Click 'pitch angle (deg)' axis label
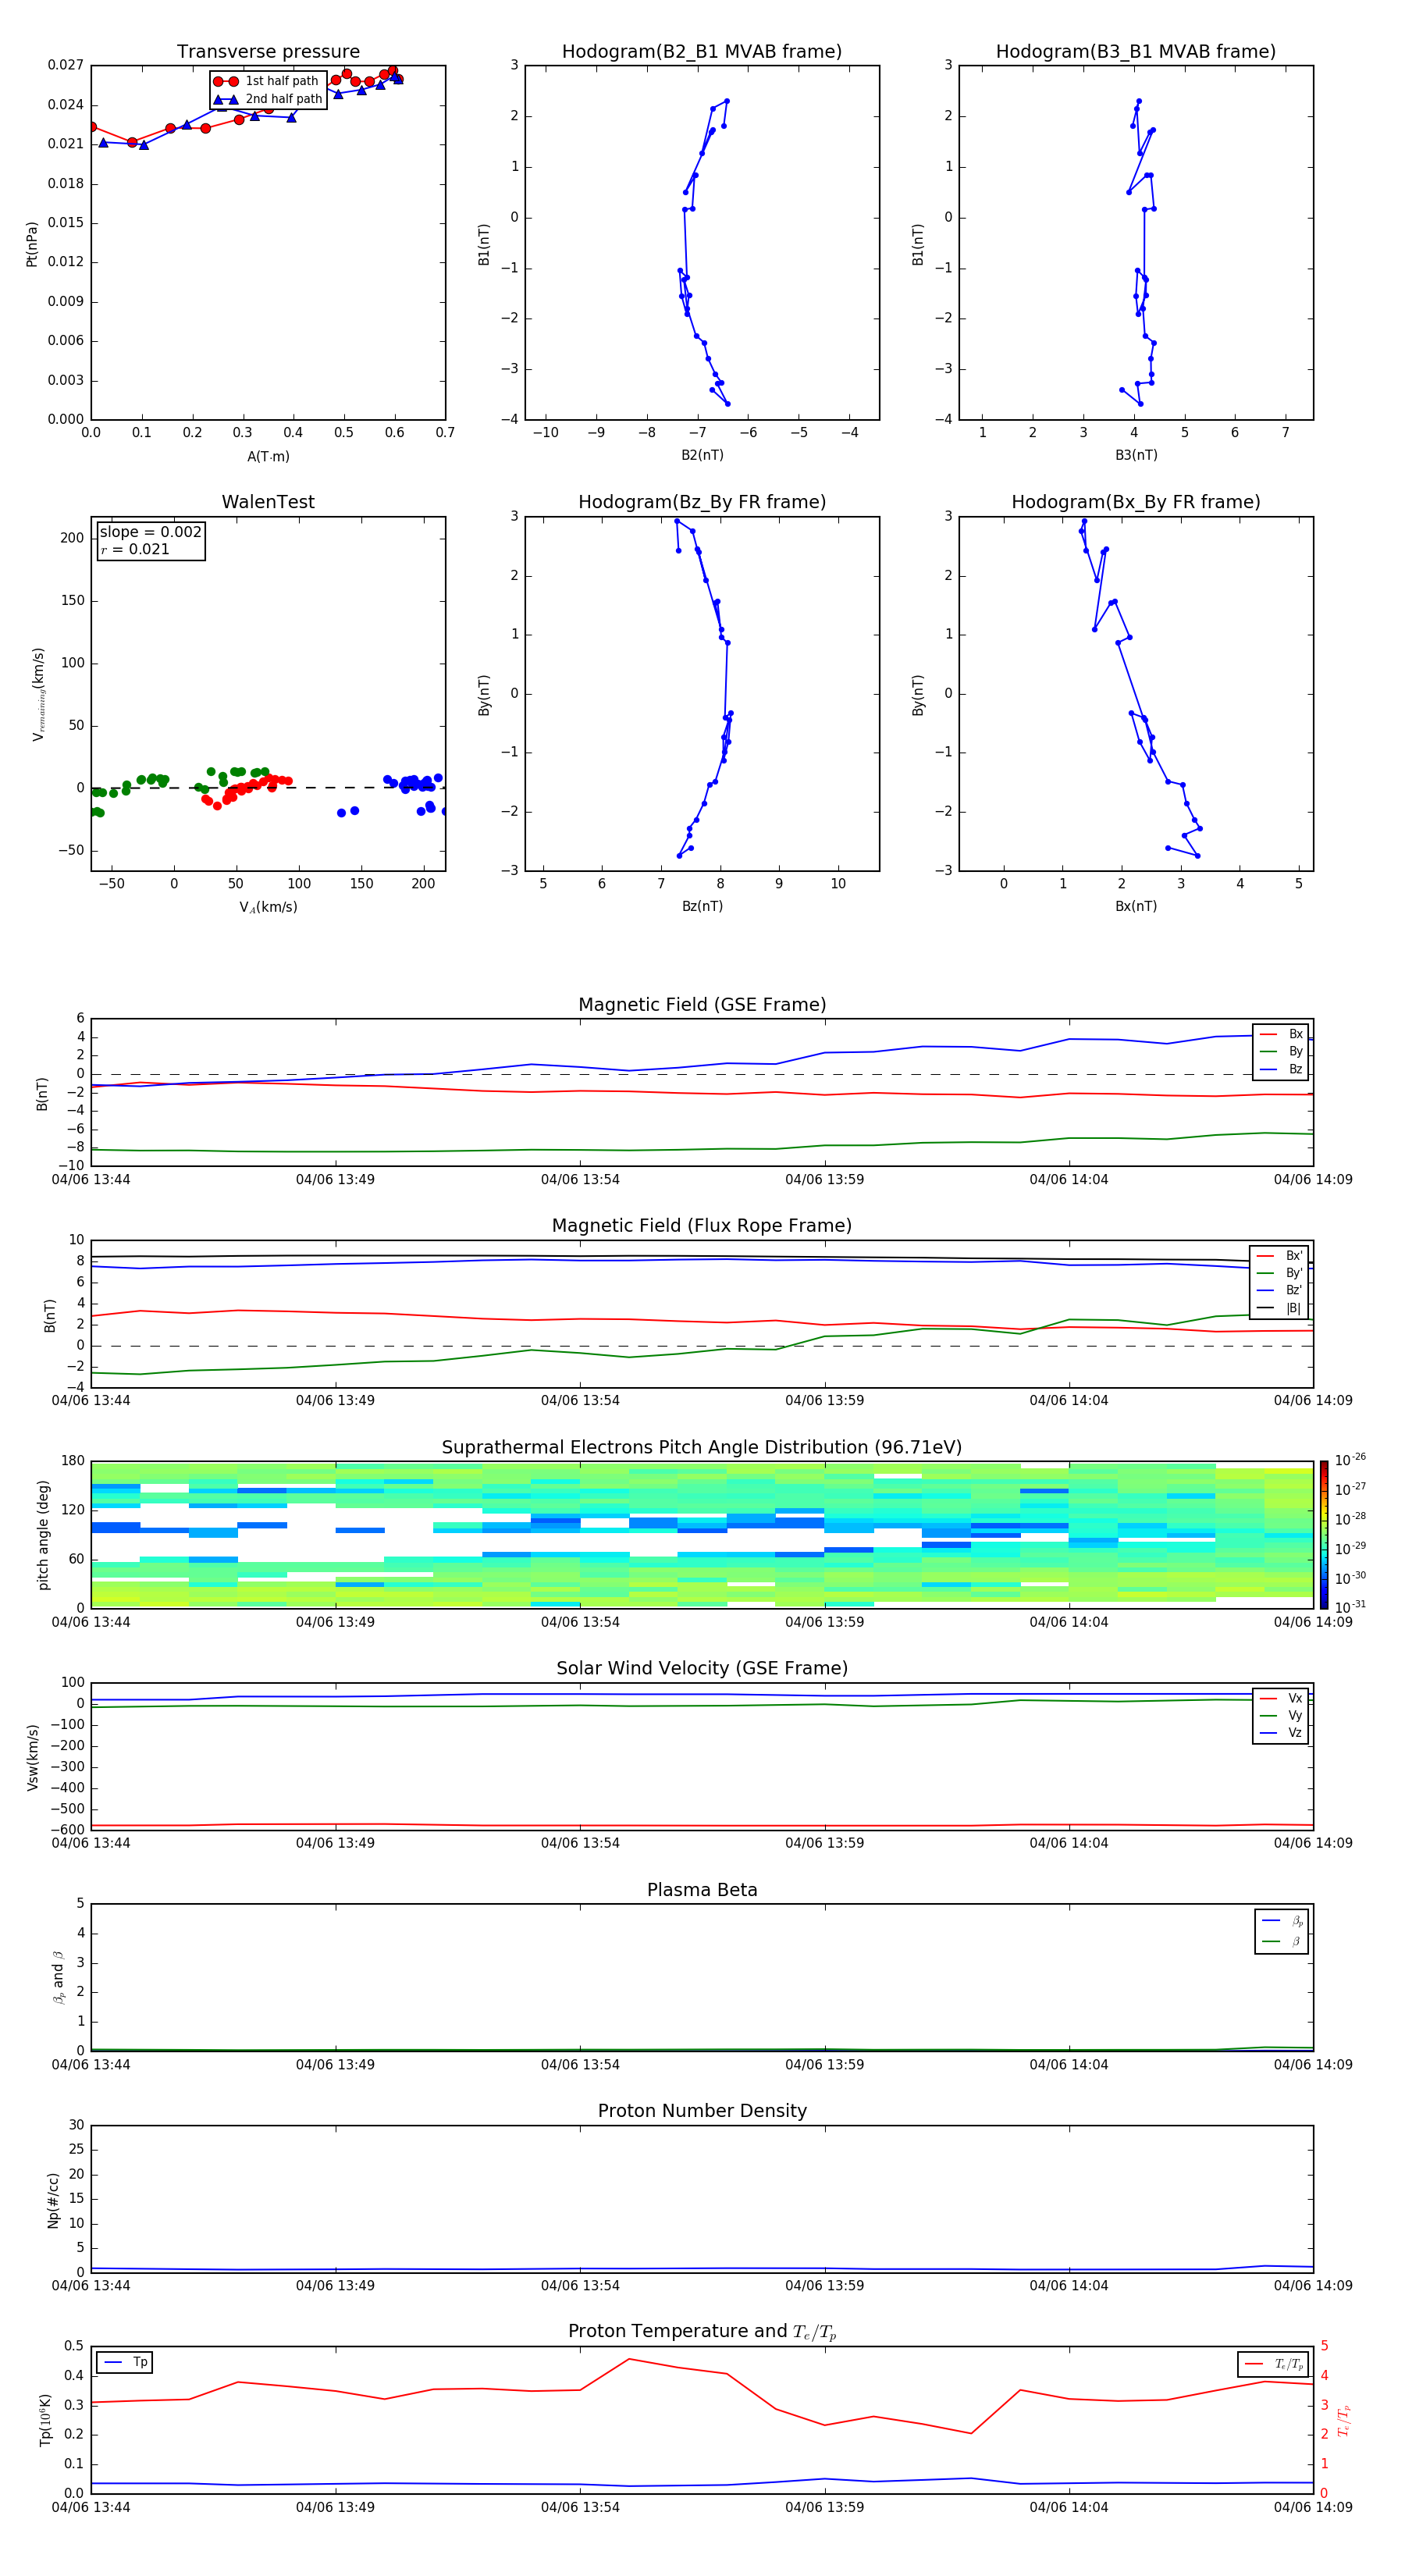1405x2576 pixels. coord(43,1535)
